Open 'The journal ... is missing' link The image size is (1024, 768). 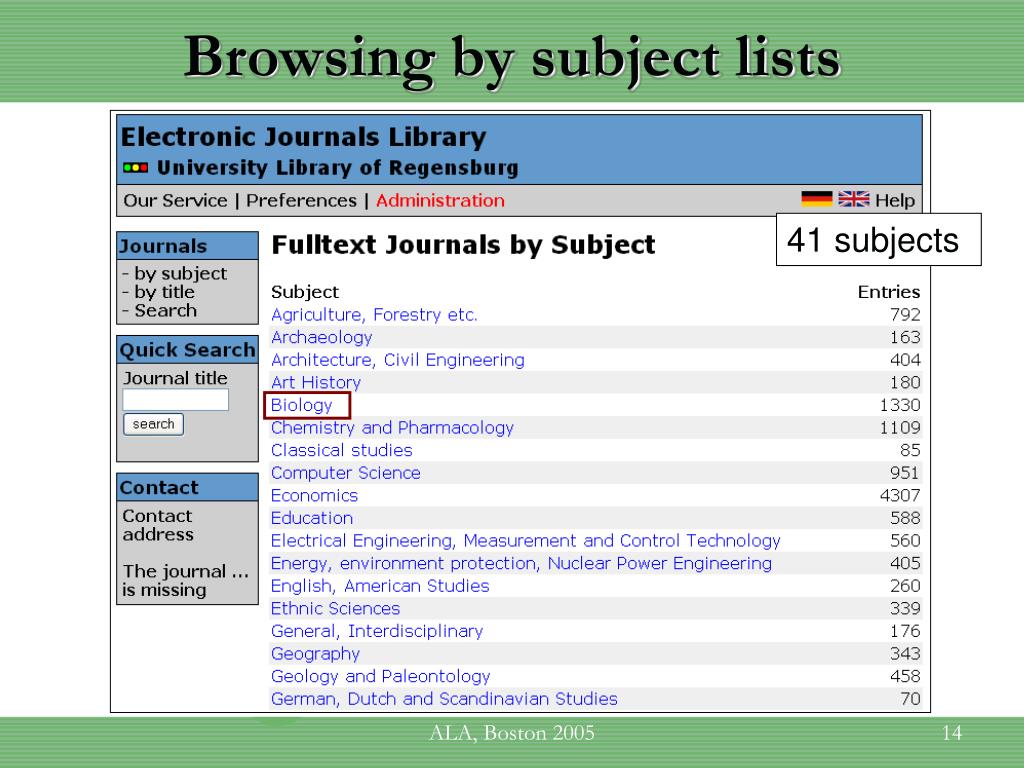click(185, 581)
